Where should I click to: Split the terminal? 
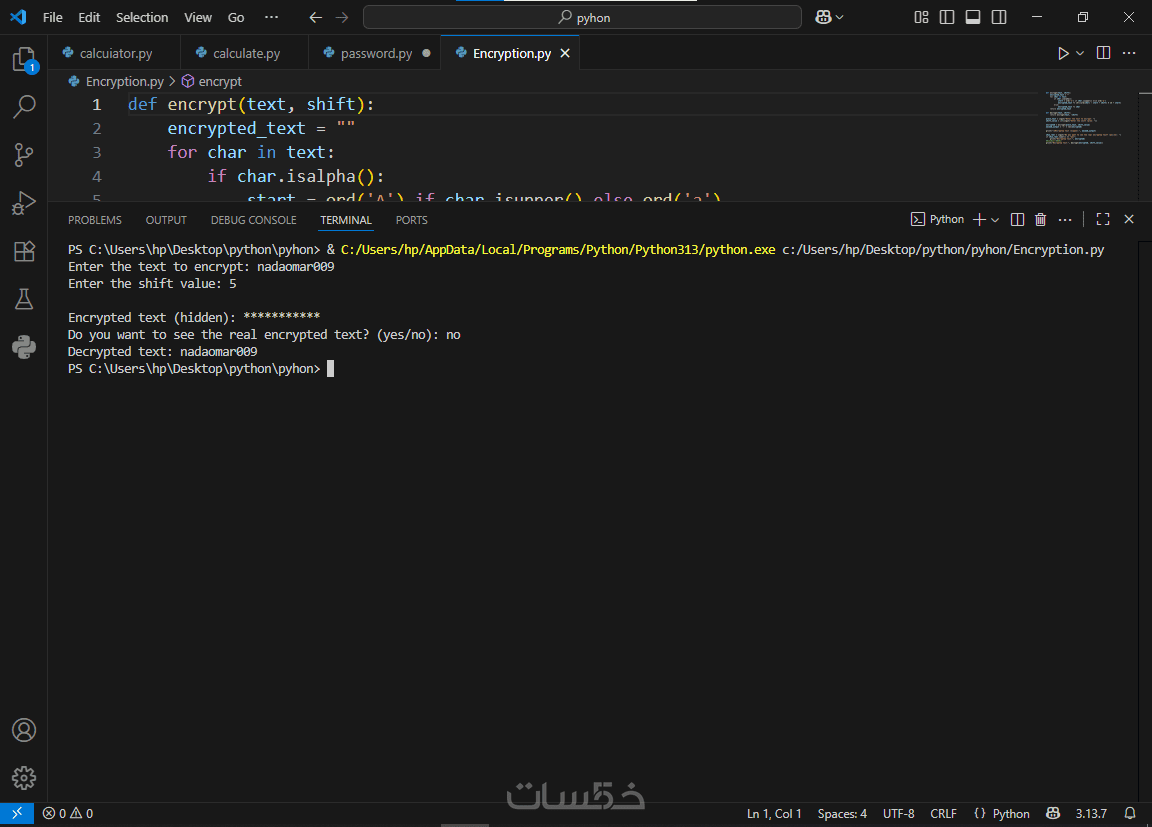[x=1017, y=220]
